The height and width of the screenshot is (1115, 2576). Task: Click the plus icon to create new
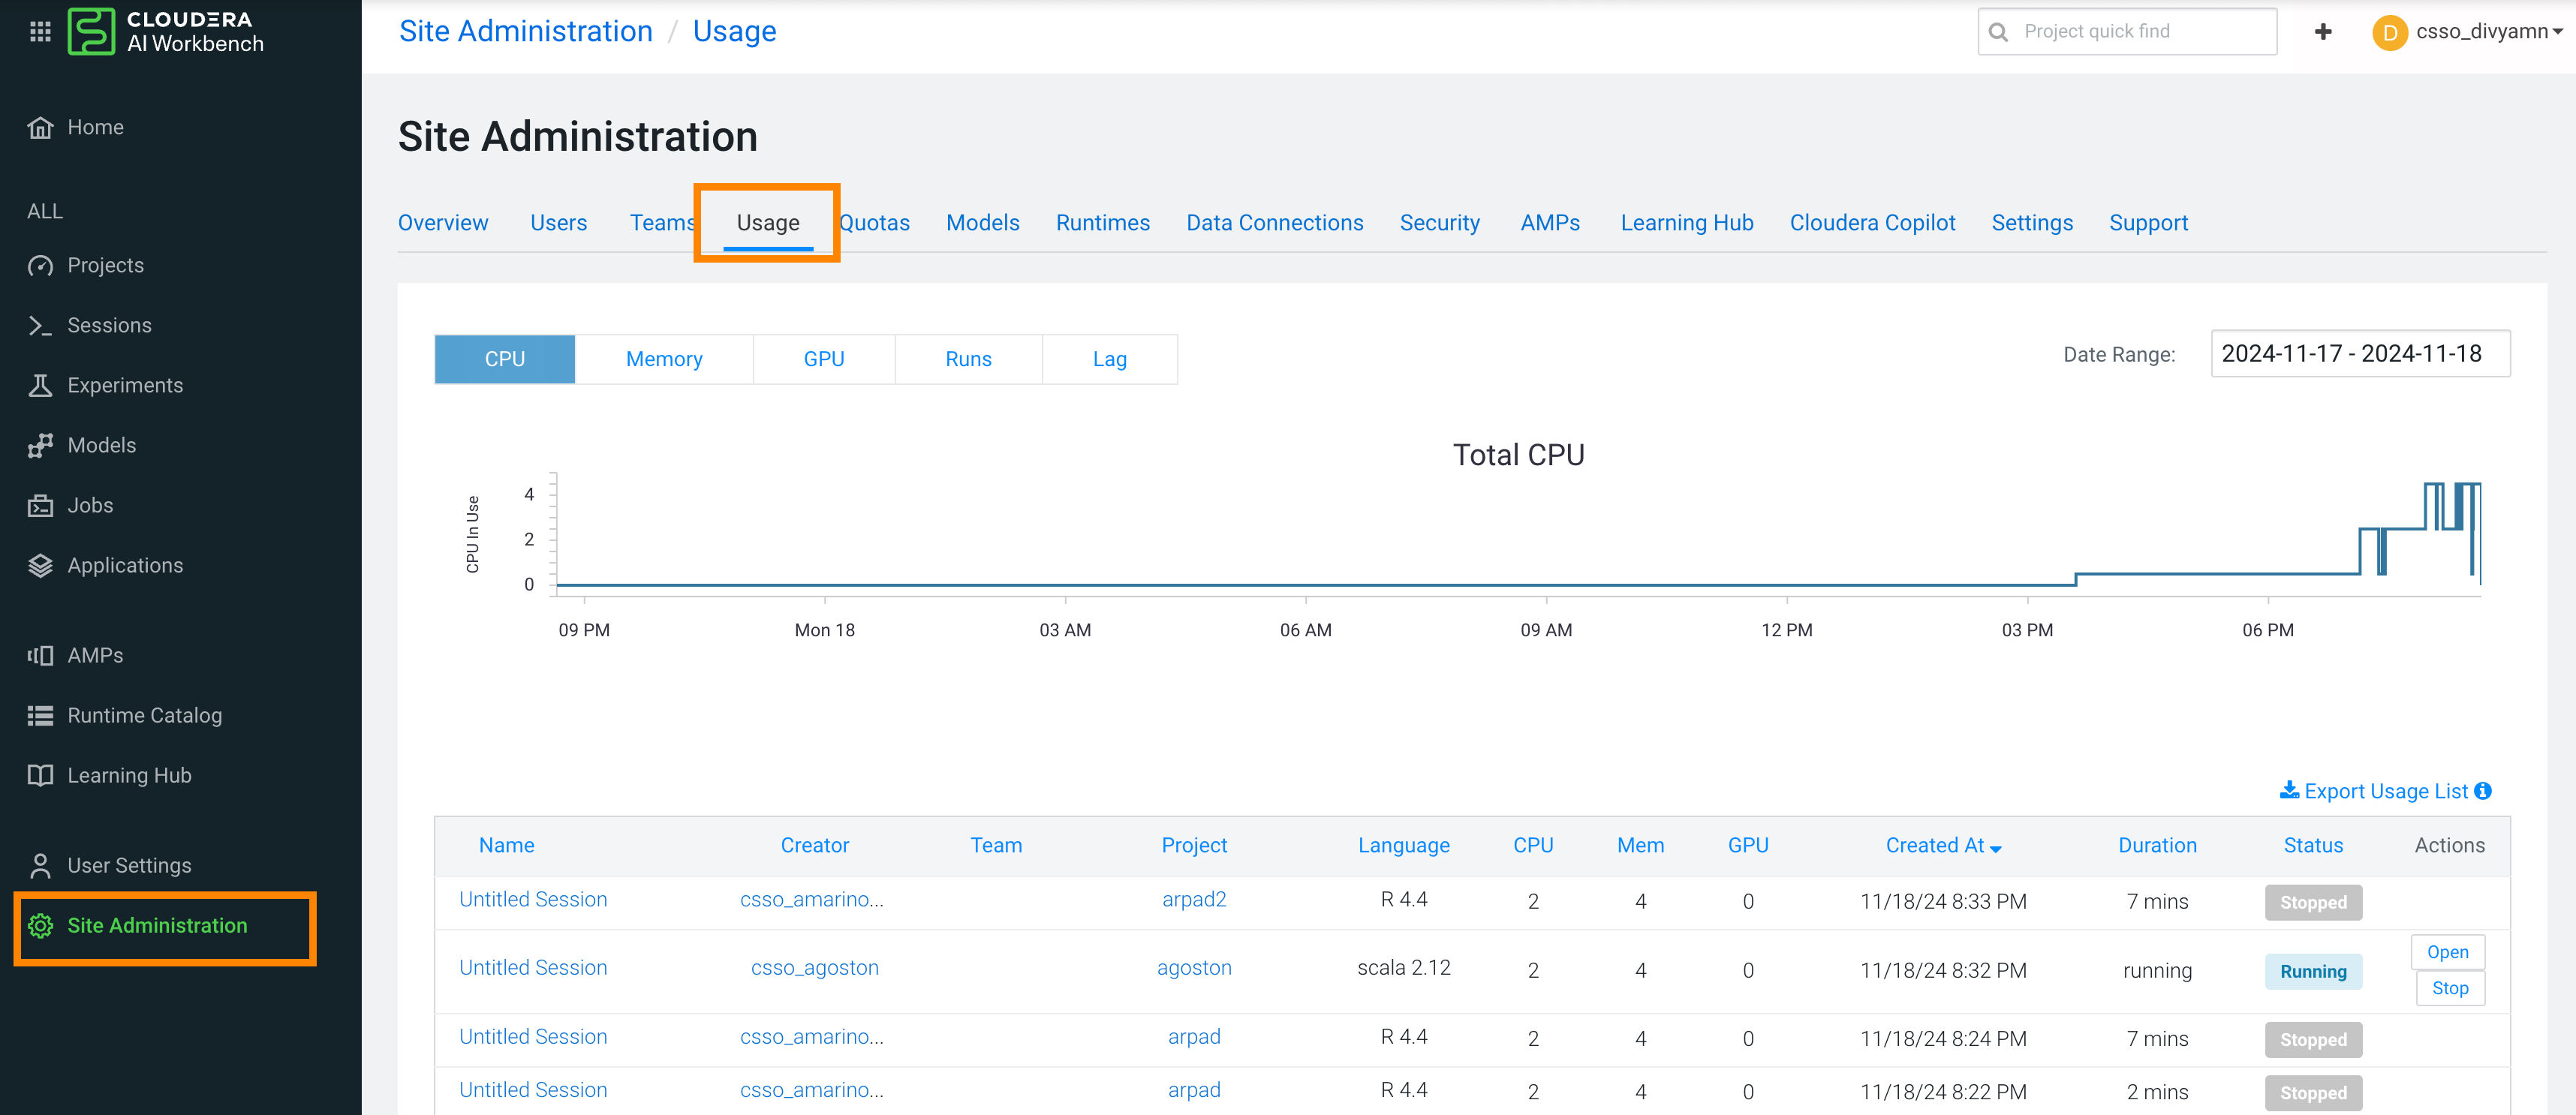tap(2323, 32)
